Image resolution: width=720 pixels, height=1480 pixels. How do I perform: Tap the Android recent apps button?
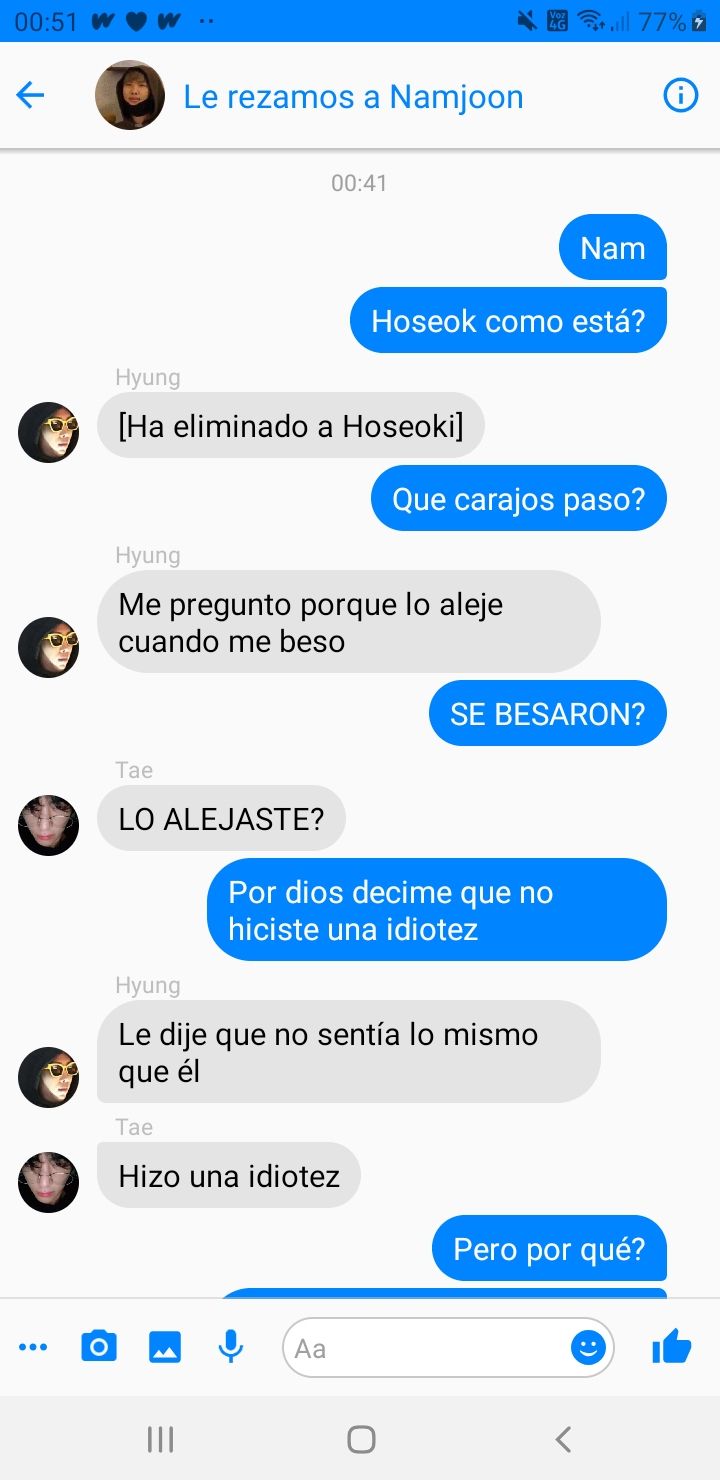click(x=160, y=1439)
